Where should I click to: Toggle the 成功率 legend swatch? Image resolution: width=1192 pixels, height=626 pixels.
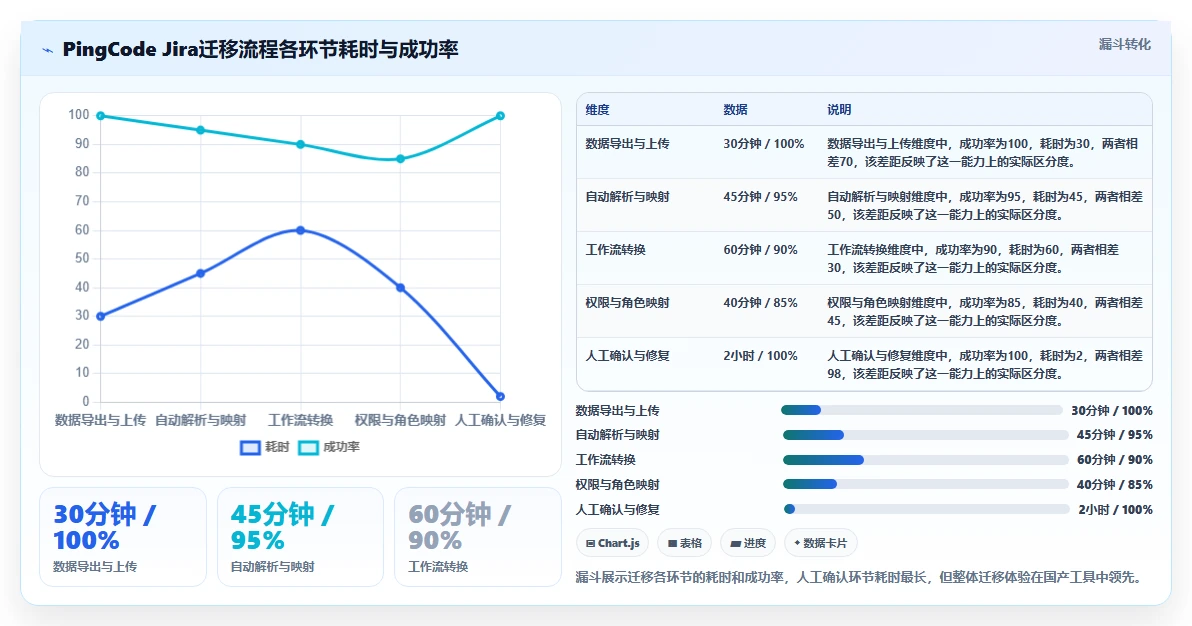click(x=308, y=447)
